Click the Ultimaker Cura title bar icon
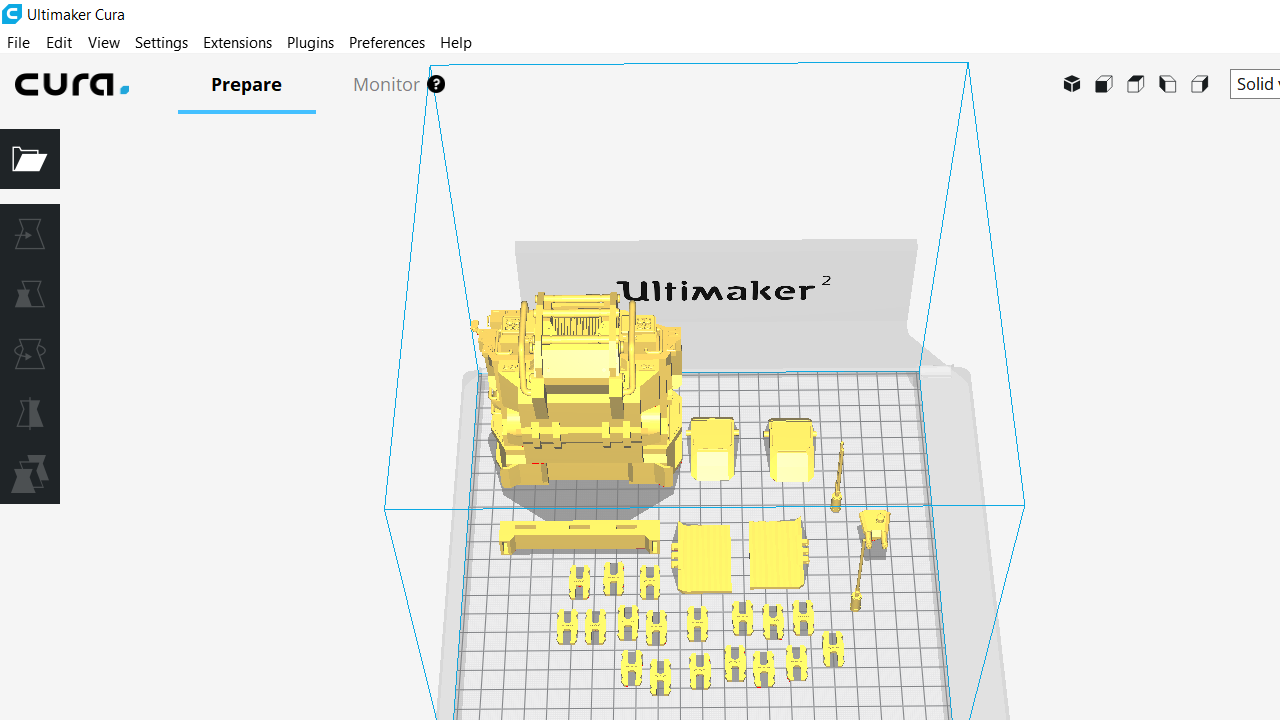 tap(12, 14)
